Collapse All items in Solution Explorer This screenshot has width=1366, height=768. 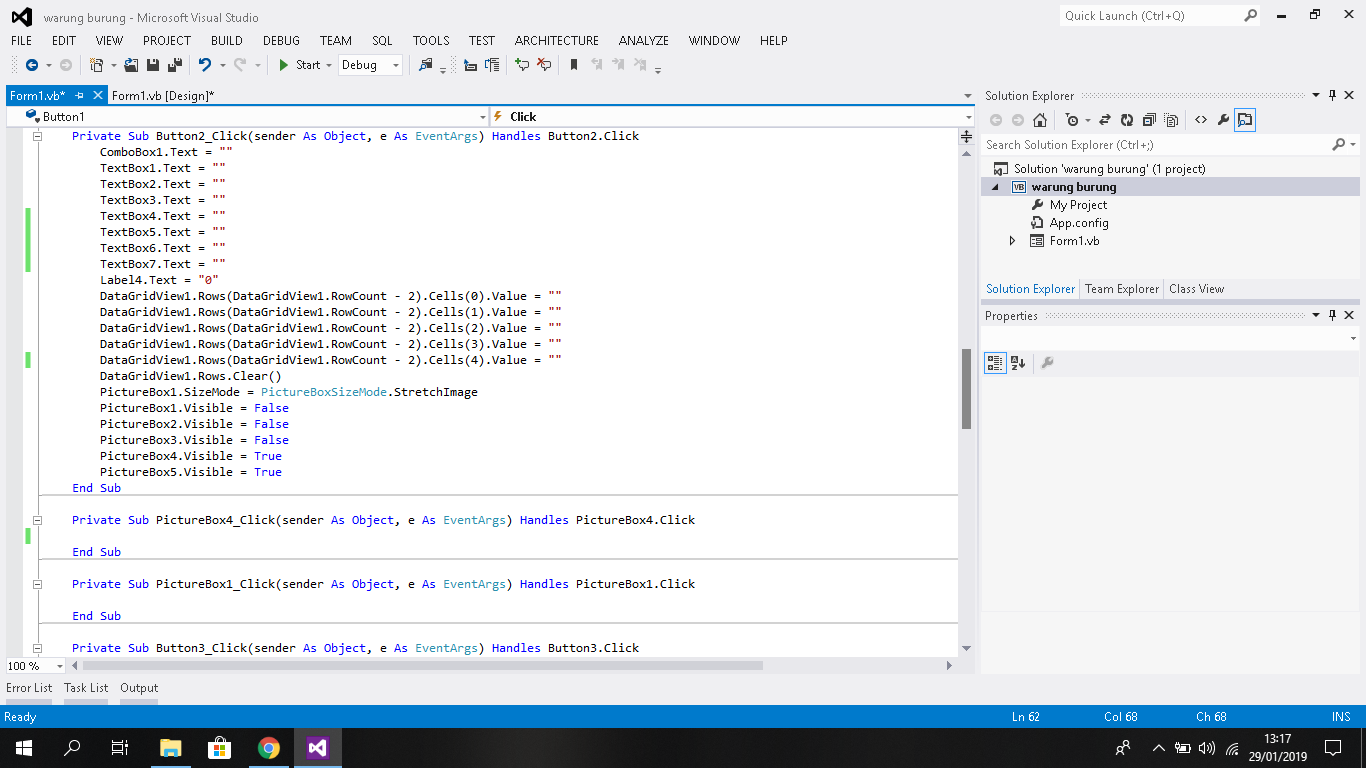click(1150, 119)
